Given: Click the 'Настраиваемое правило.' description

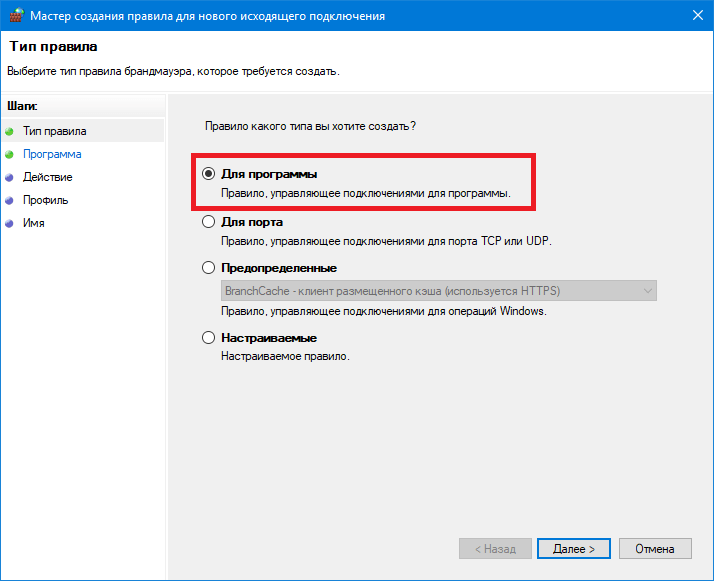Looking at the screenshot, I should tap(286, 356).
